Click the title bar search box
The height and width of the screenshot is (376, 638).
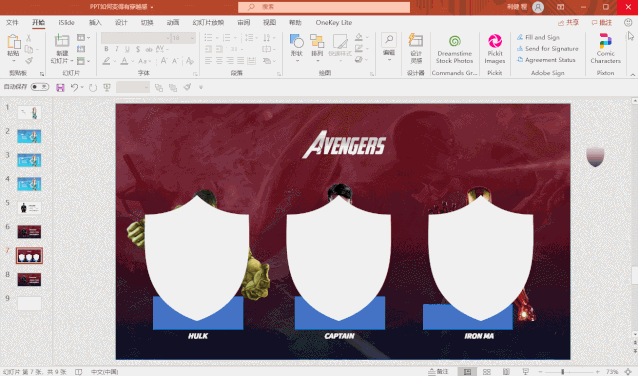click(x=324, y=7)
